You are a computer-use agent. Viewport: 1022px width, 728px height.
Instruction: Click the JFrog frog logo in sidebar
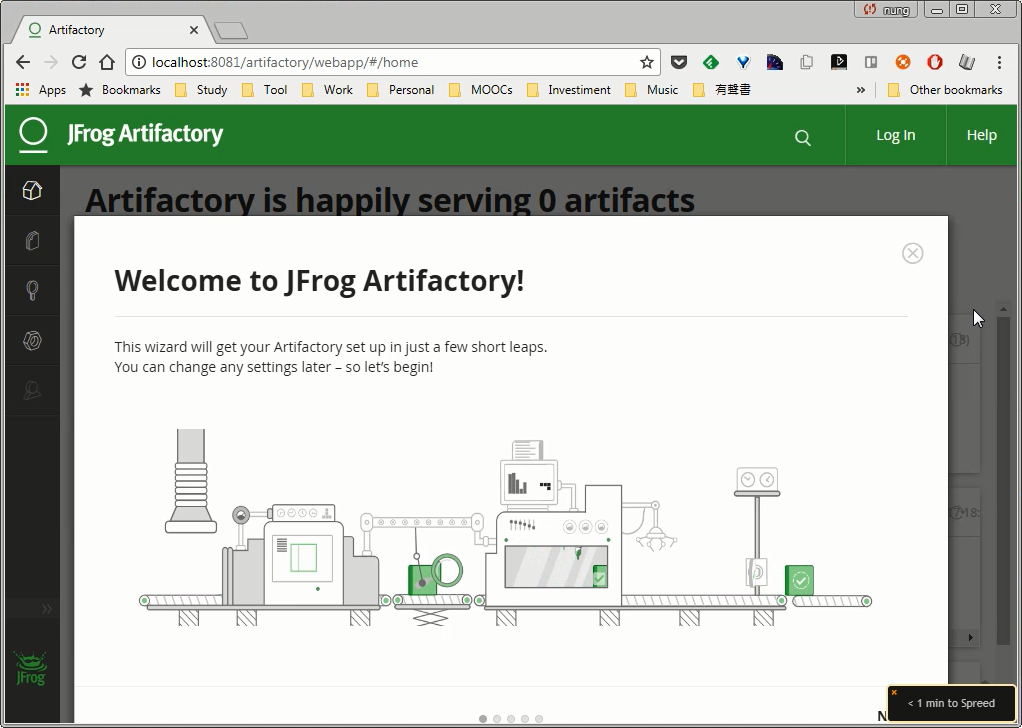point(31,668)
